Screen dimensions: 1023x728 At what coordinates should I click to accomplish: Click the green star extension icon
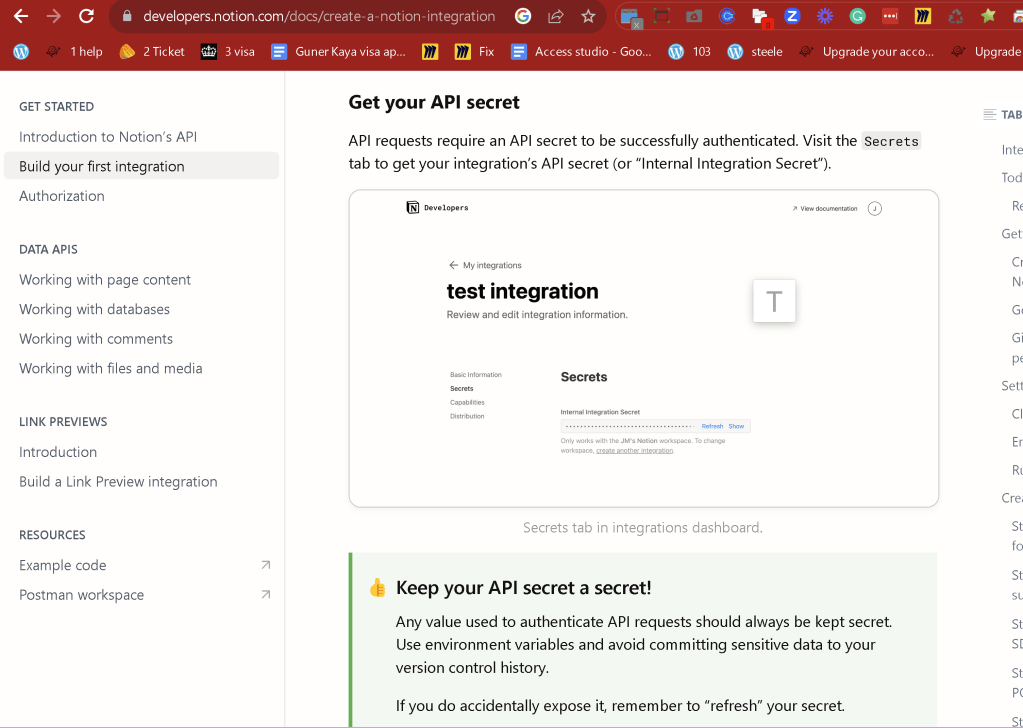[x=988, y=16]
